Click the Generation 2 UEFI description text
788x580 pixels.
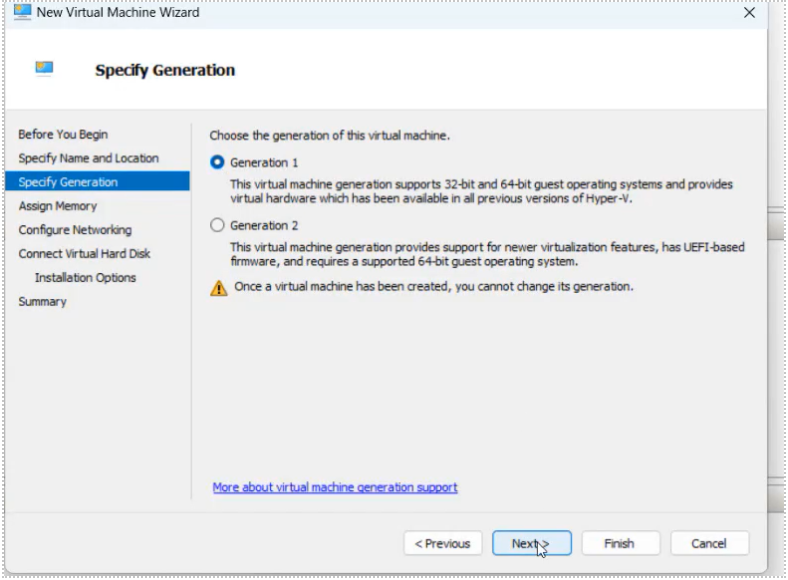click(487, 254)
